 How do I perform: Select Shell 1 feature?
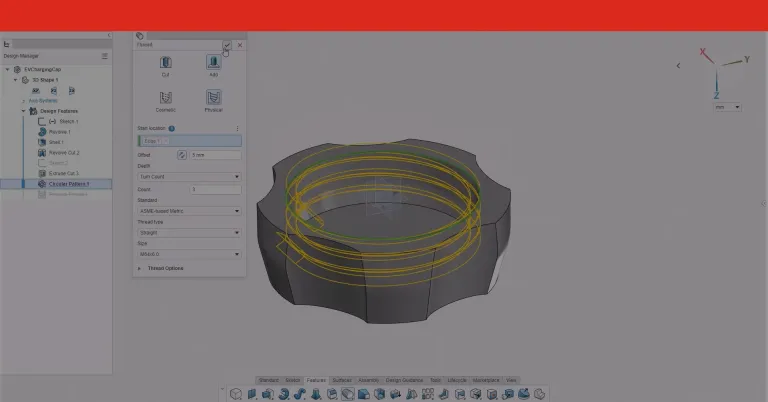tap(56, 142)
